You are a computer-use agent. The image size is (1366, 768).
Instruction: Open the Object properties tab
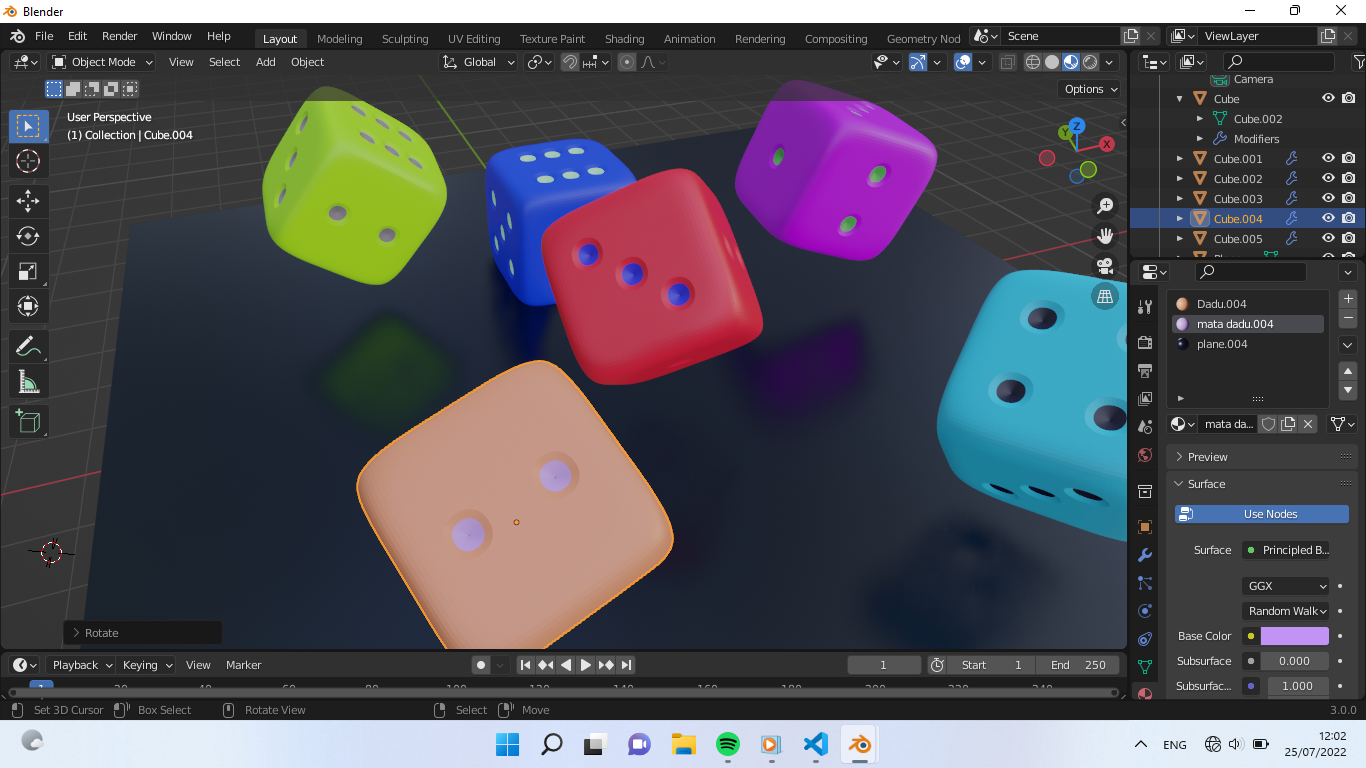(x=1145, y=527)
